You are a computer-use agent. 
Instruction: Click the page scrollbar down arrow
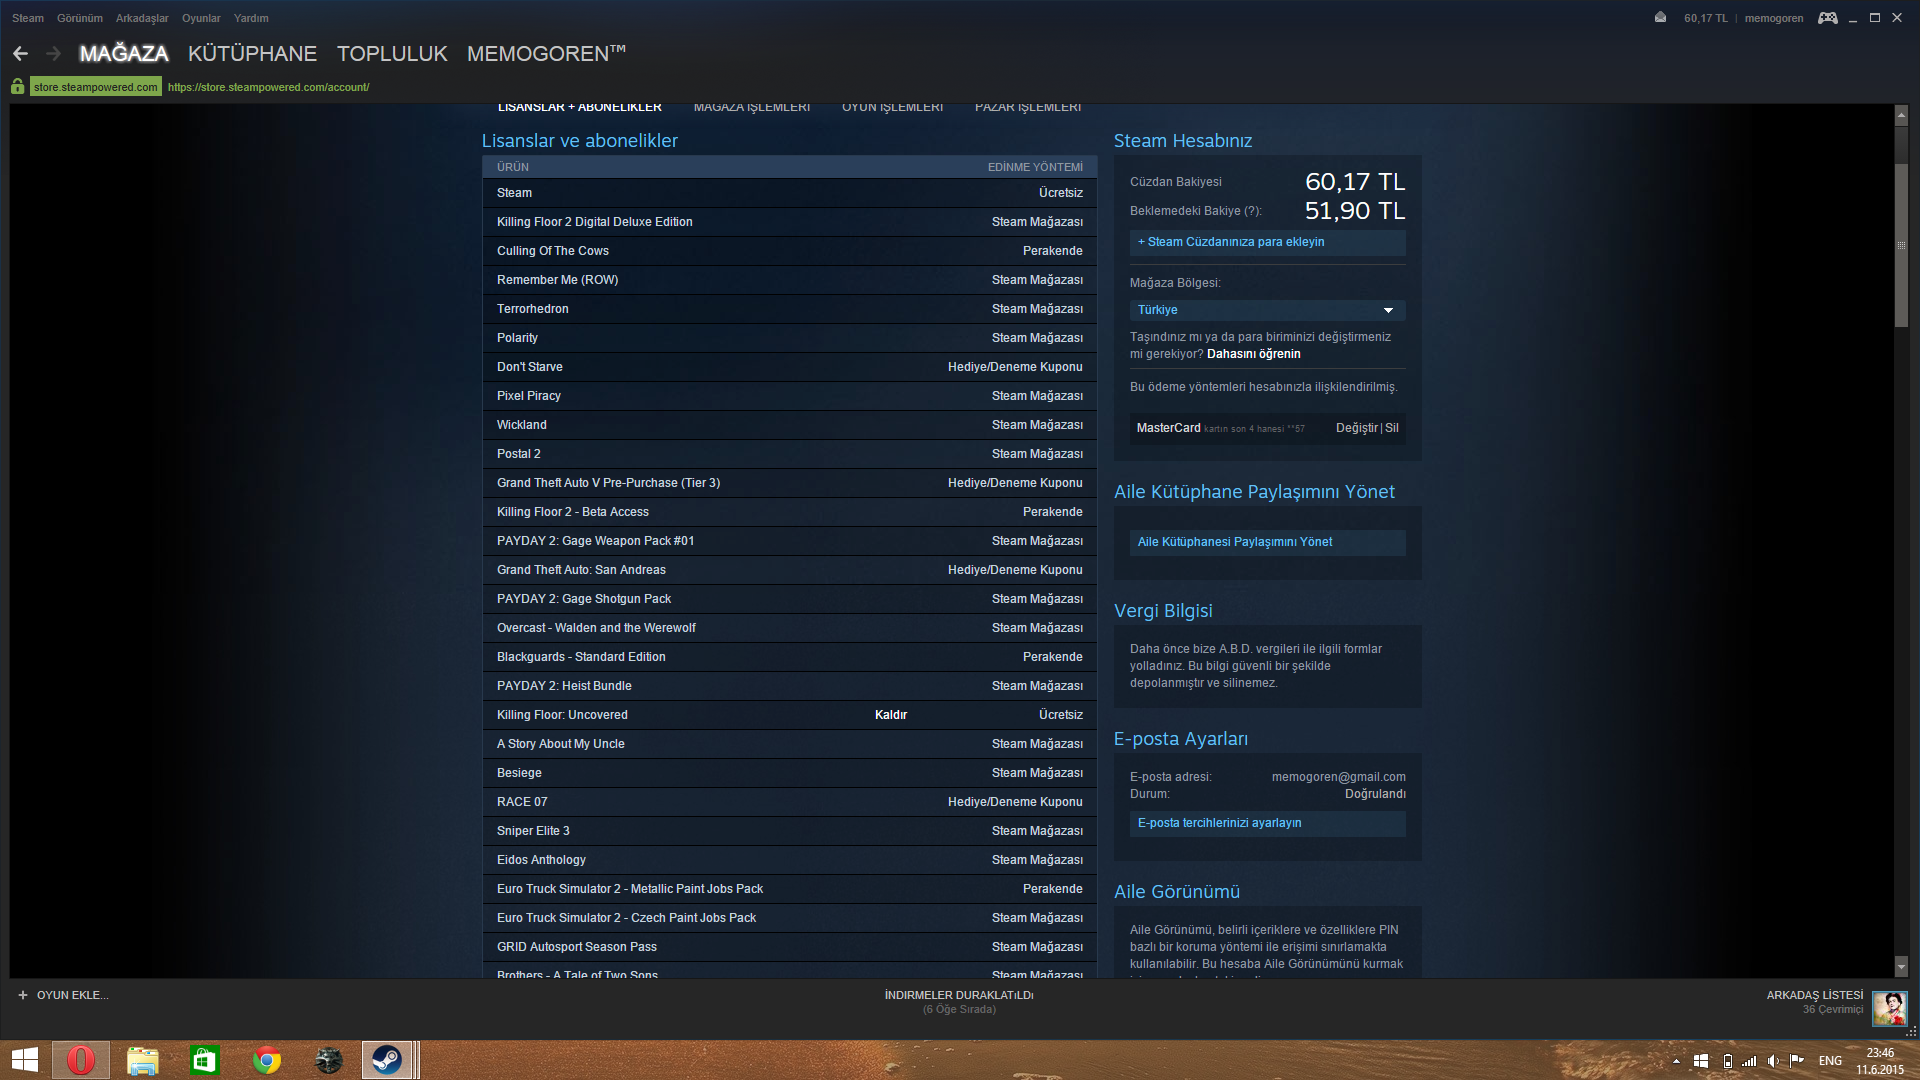(x=1901, y=967)
